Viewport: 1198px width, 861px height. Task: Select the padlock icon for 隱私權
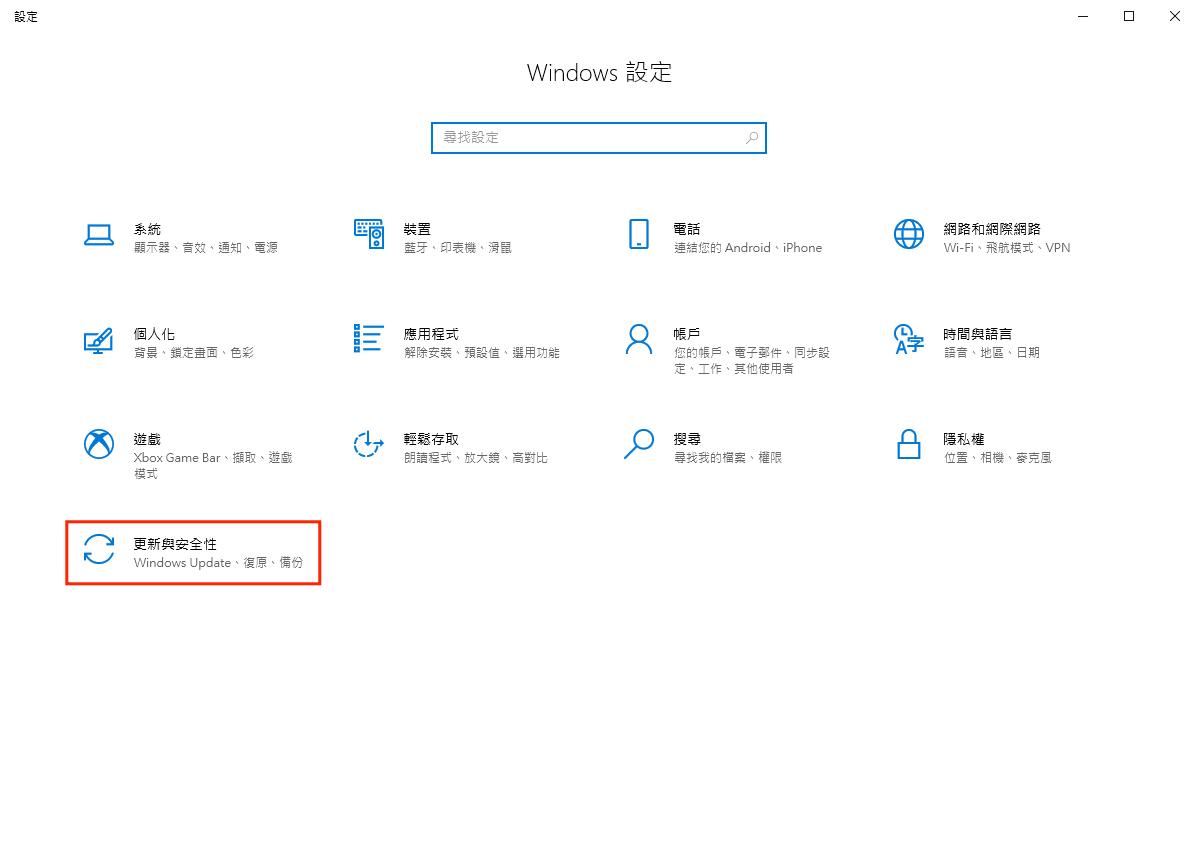point(908,444)
